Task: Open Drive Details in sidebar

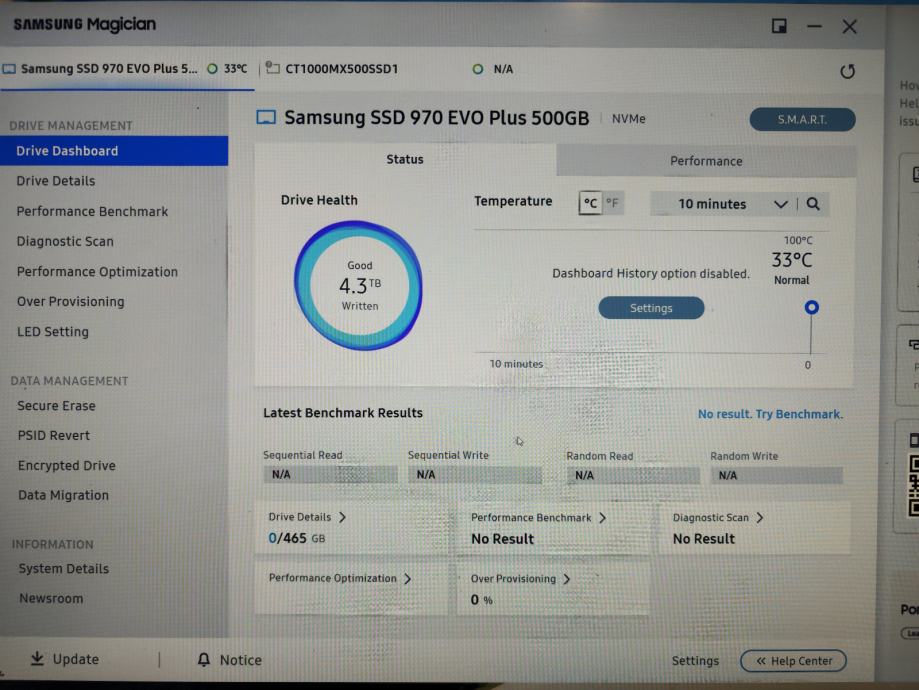Action: [56, 181]
